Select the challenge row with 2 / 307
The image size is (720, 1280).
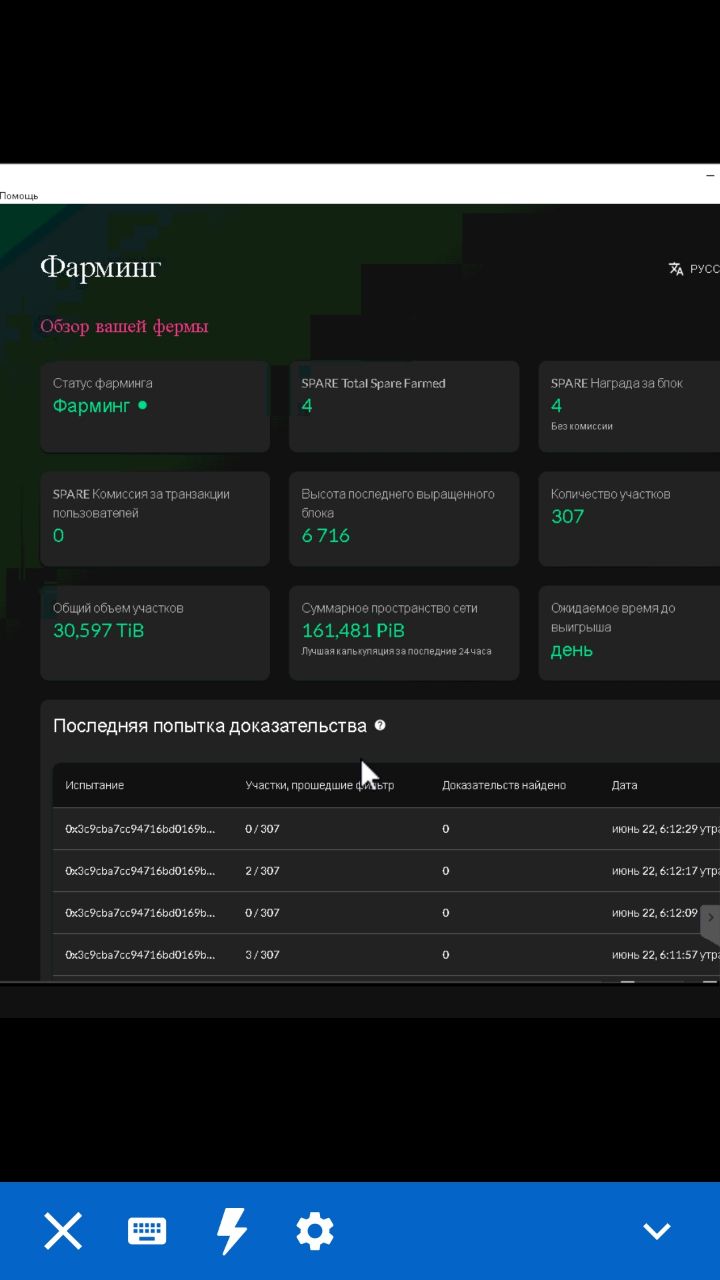(x=262, y=871)
